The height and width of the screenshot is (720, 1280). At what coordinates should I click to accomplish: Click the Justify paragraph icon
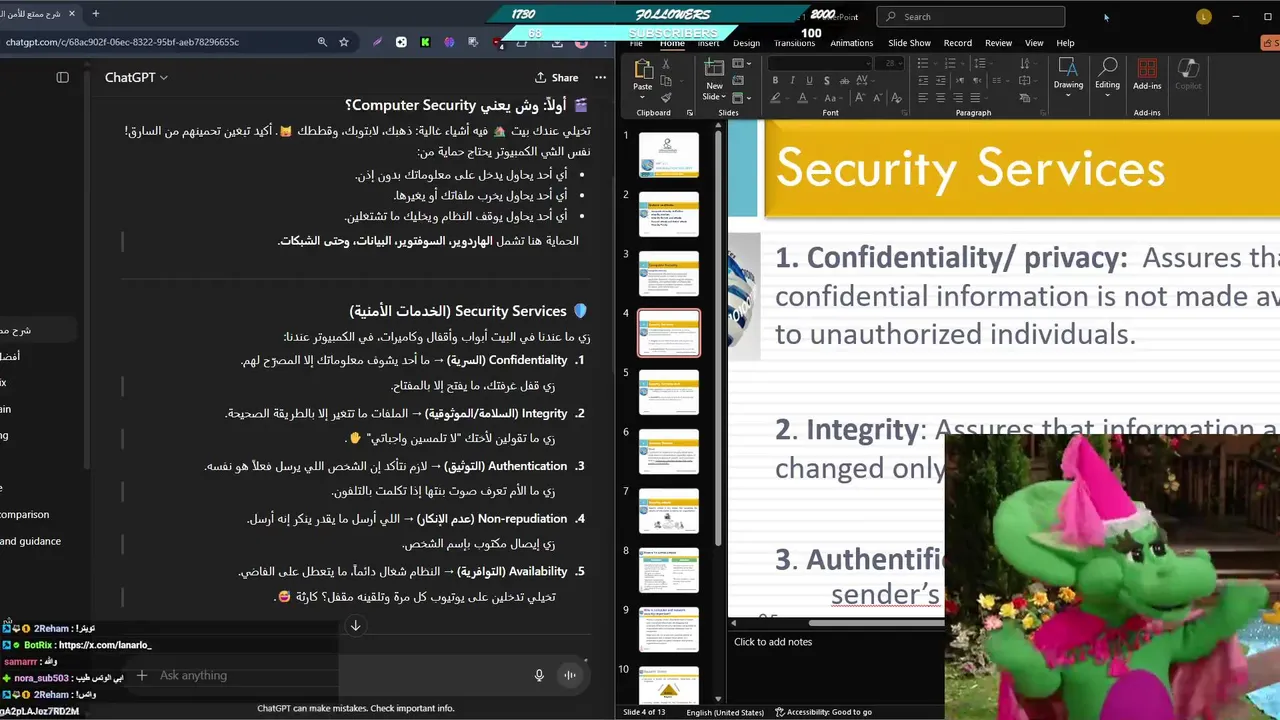[975, 98]
